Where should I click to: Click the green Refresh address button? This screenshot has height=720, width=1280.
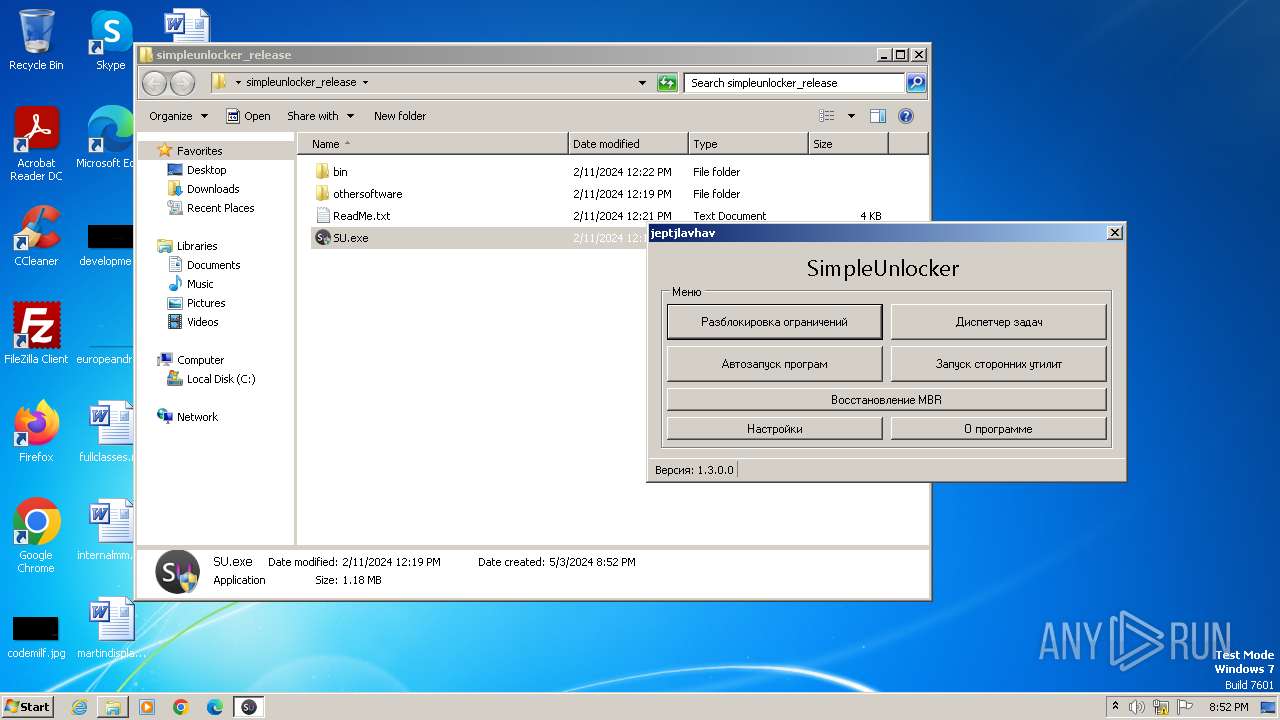point(667,83)
